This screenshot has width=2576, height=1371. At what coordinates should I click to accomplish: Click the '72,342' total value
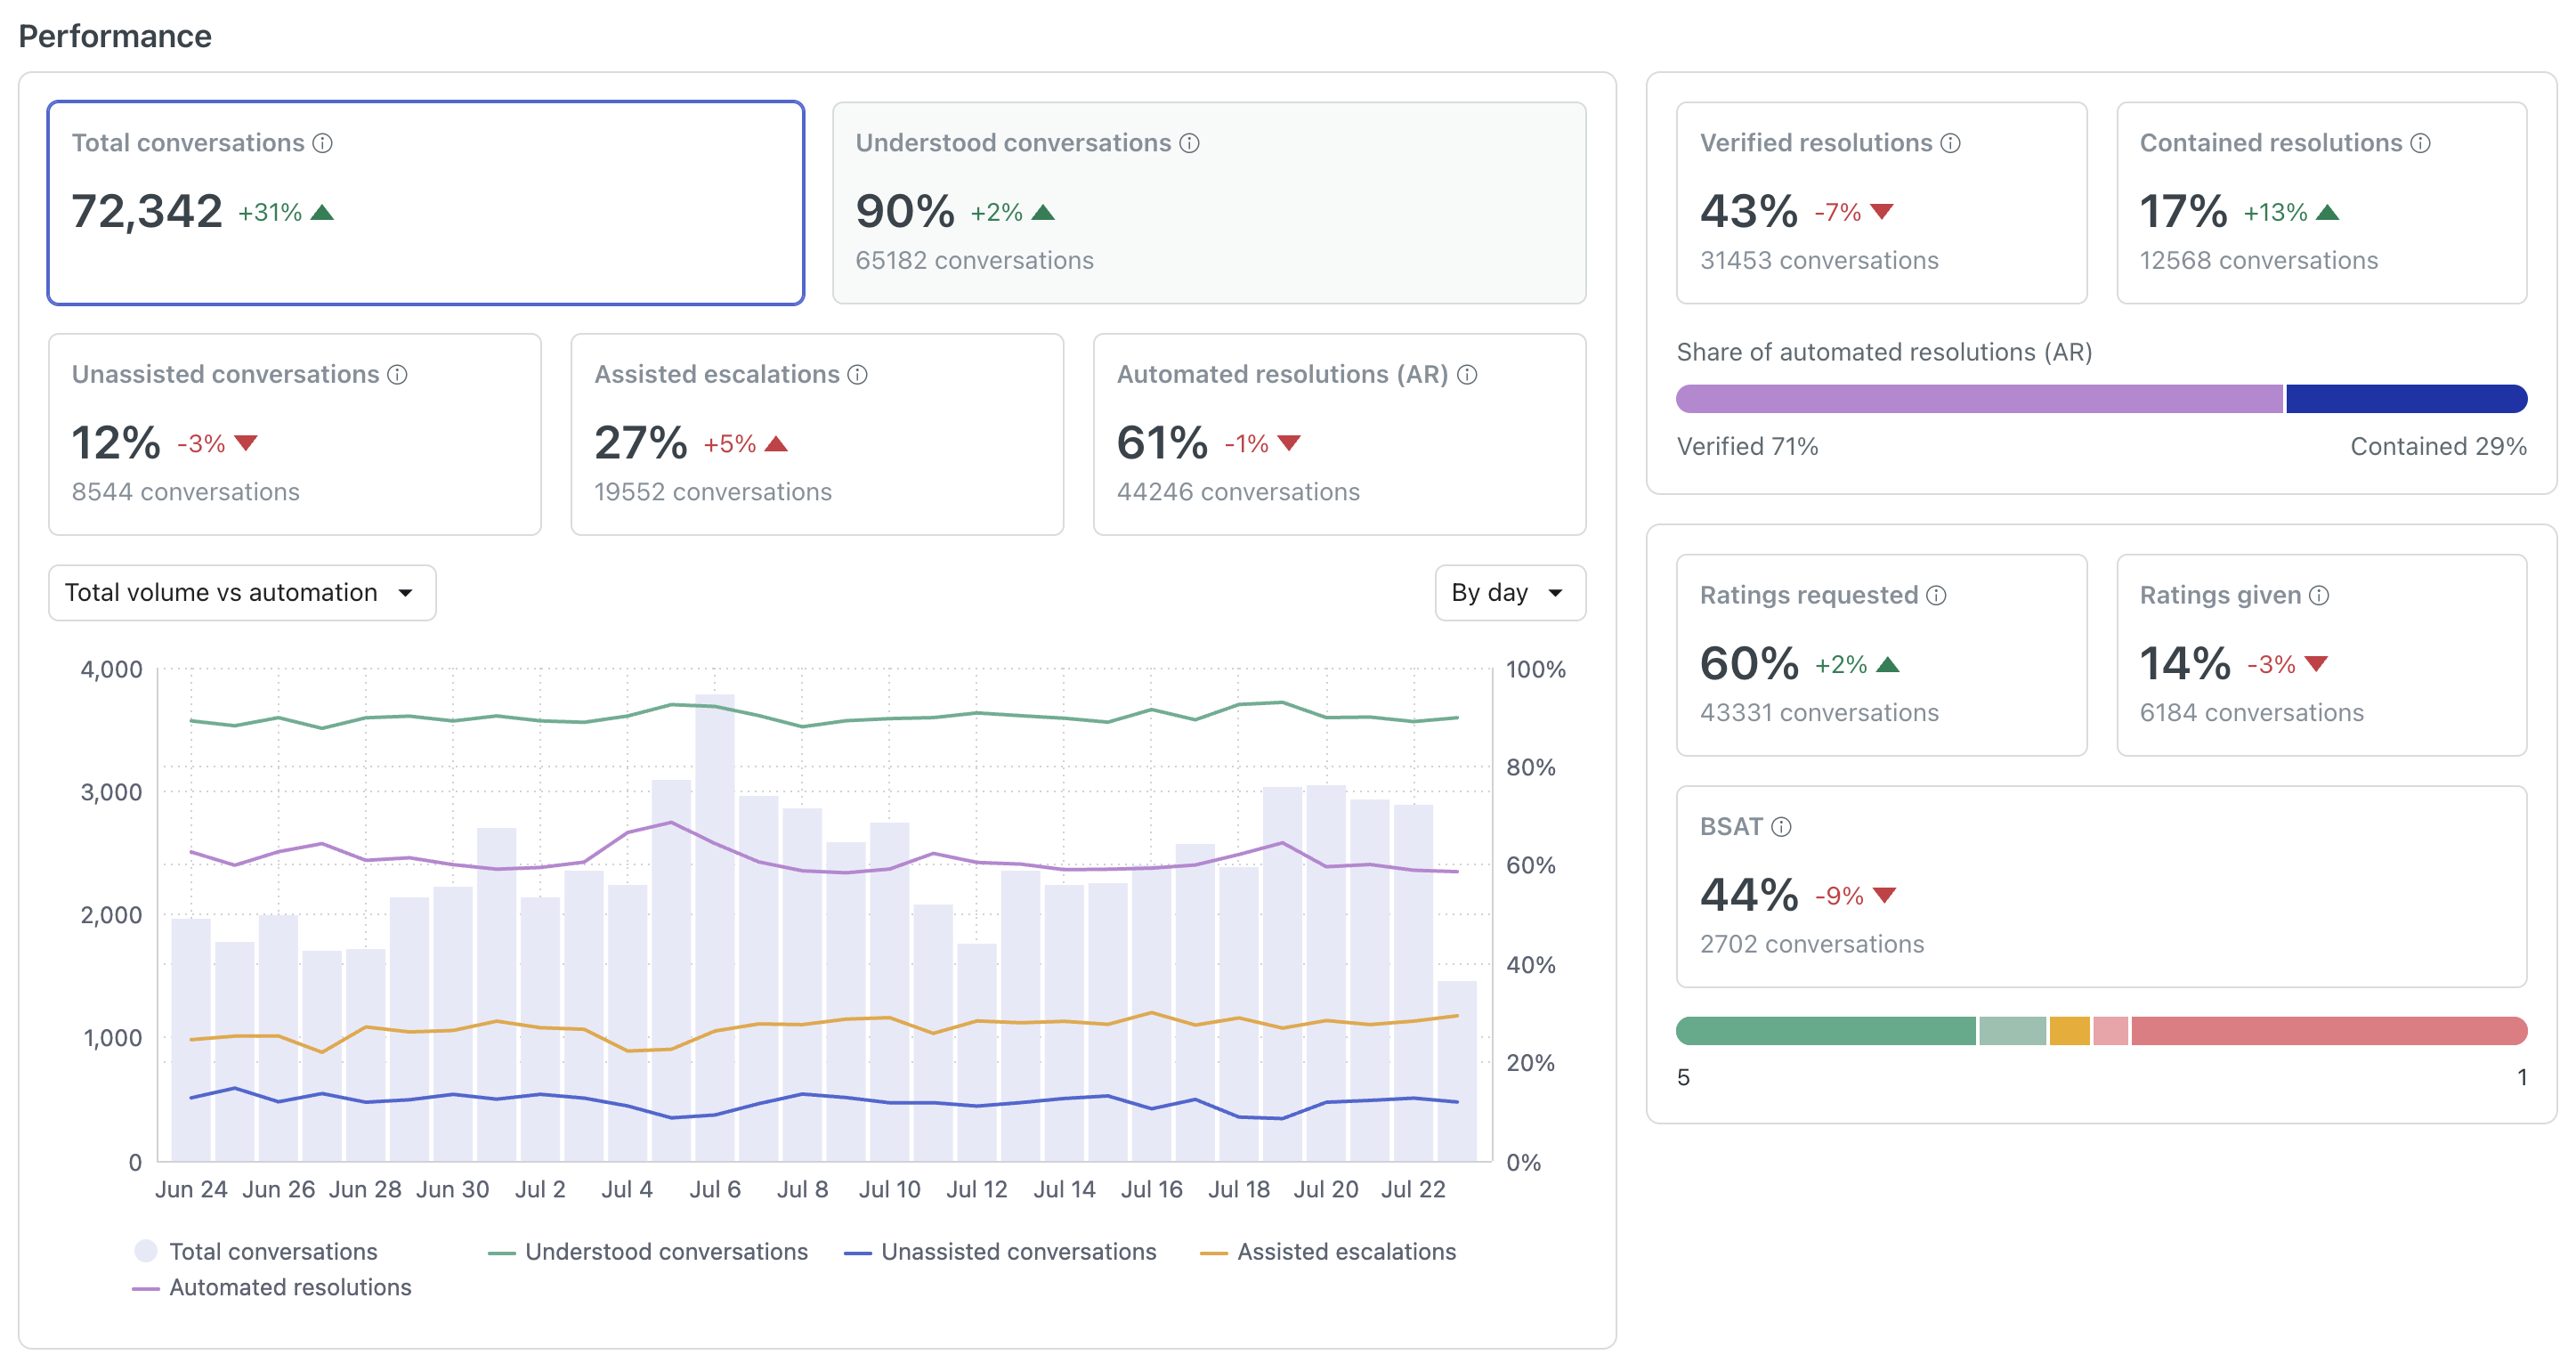147,211
